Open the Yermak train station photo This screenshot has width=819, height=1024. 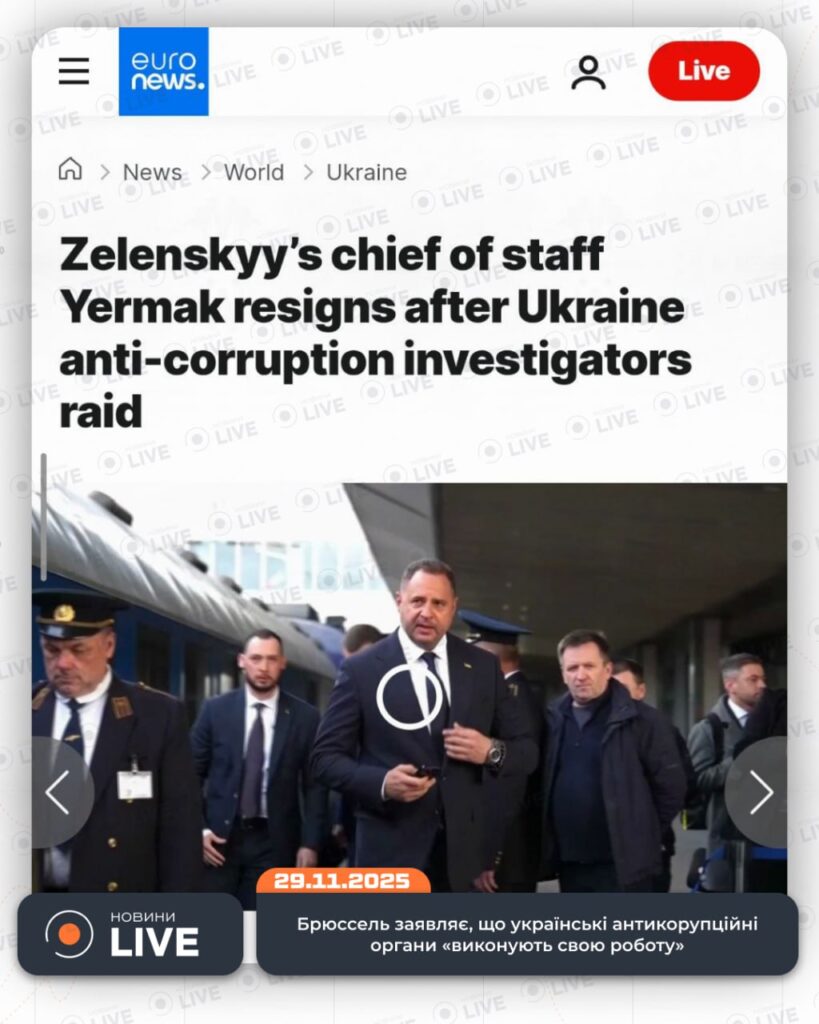tap(410, 688)
